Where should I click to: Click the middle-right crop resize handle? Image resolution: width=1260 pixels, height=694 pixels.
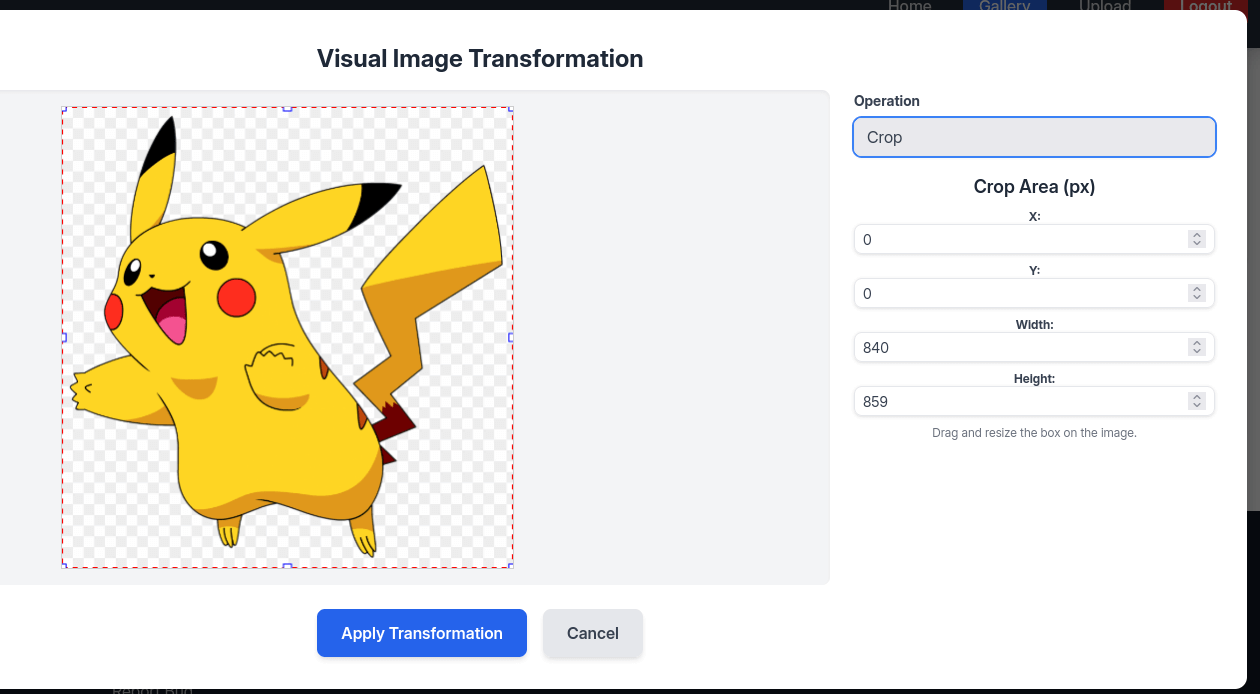click(x=511, y=337)
